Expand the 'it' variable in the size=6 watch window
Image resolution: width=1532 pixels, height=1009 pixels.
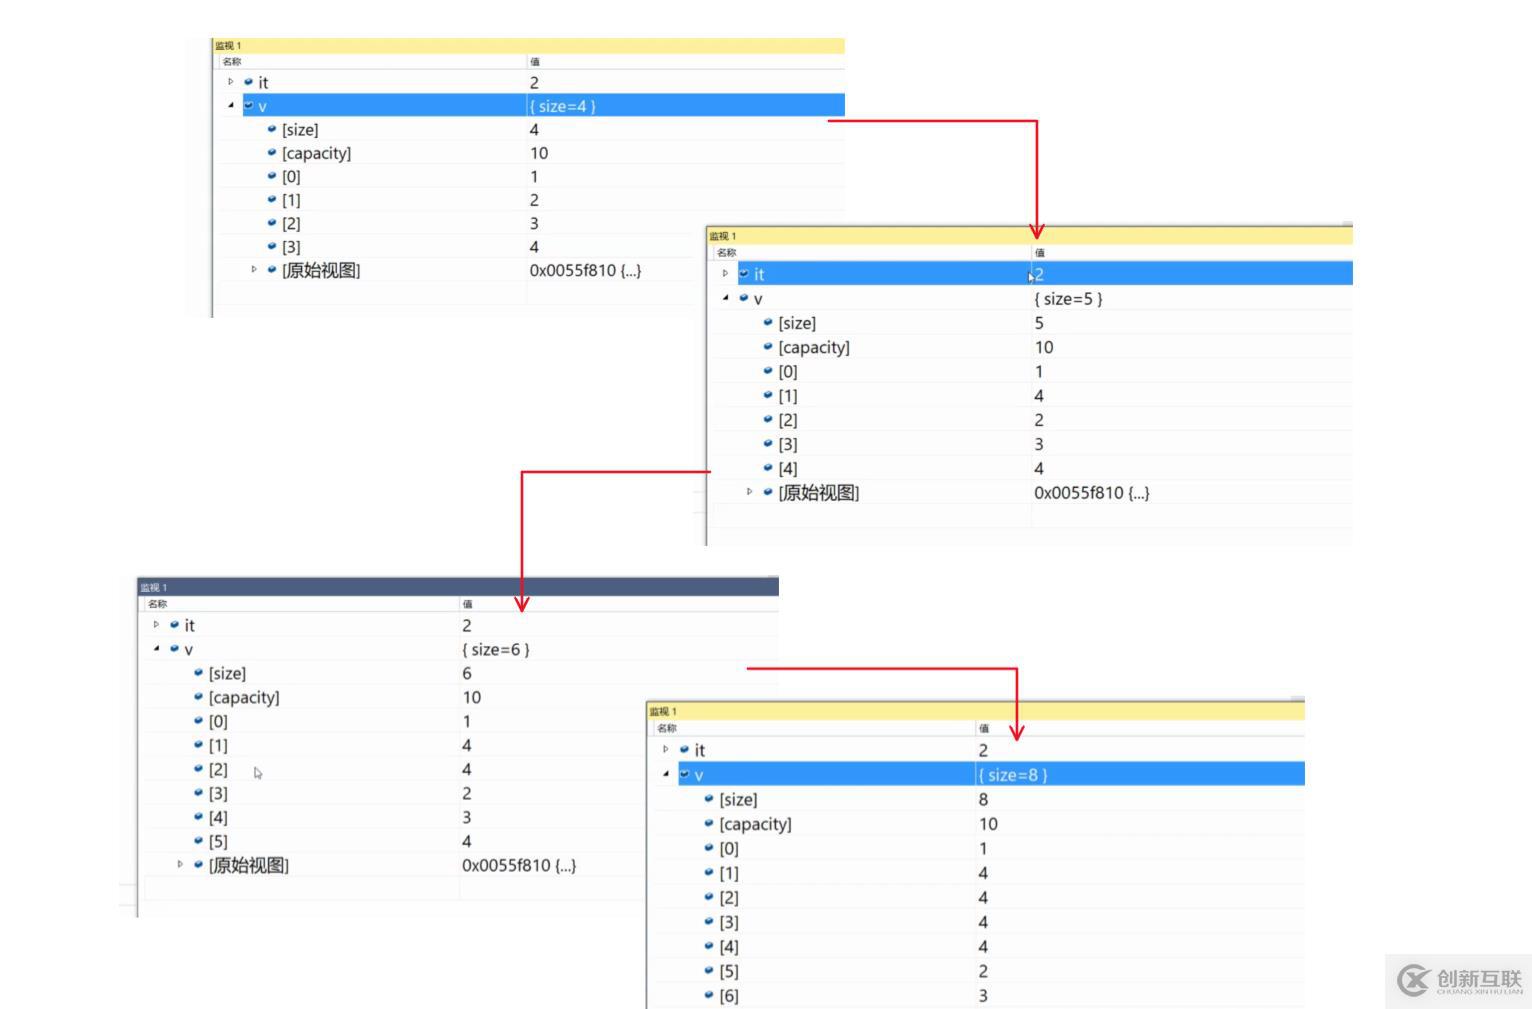[x=156, y=624]
